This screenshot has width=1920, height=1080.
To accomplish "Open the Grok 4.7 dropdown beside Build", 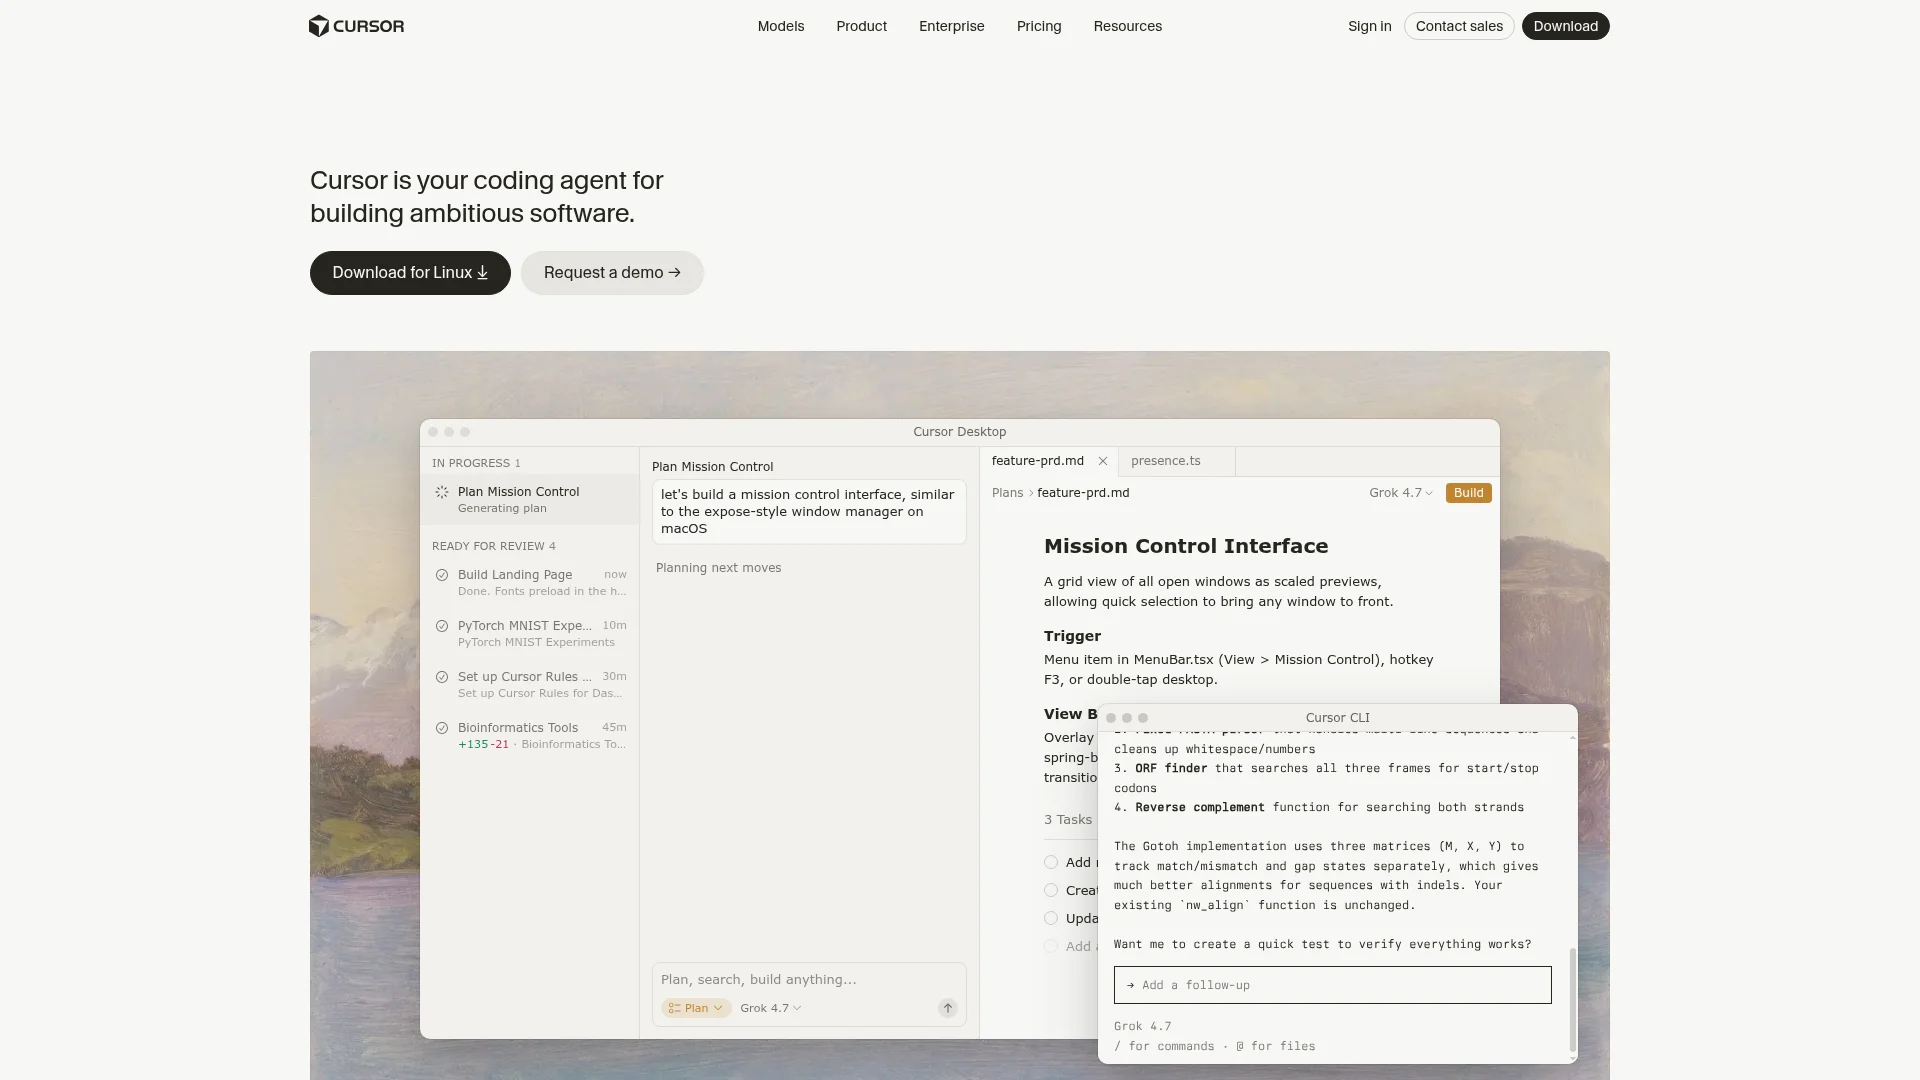I will click(x=1401, y=493).
